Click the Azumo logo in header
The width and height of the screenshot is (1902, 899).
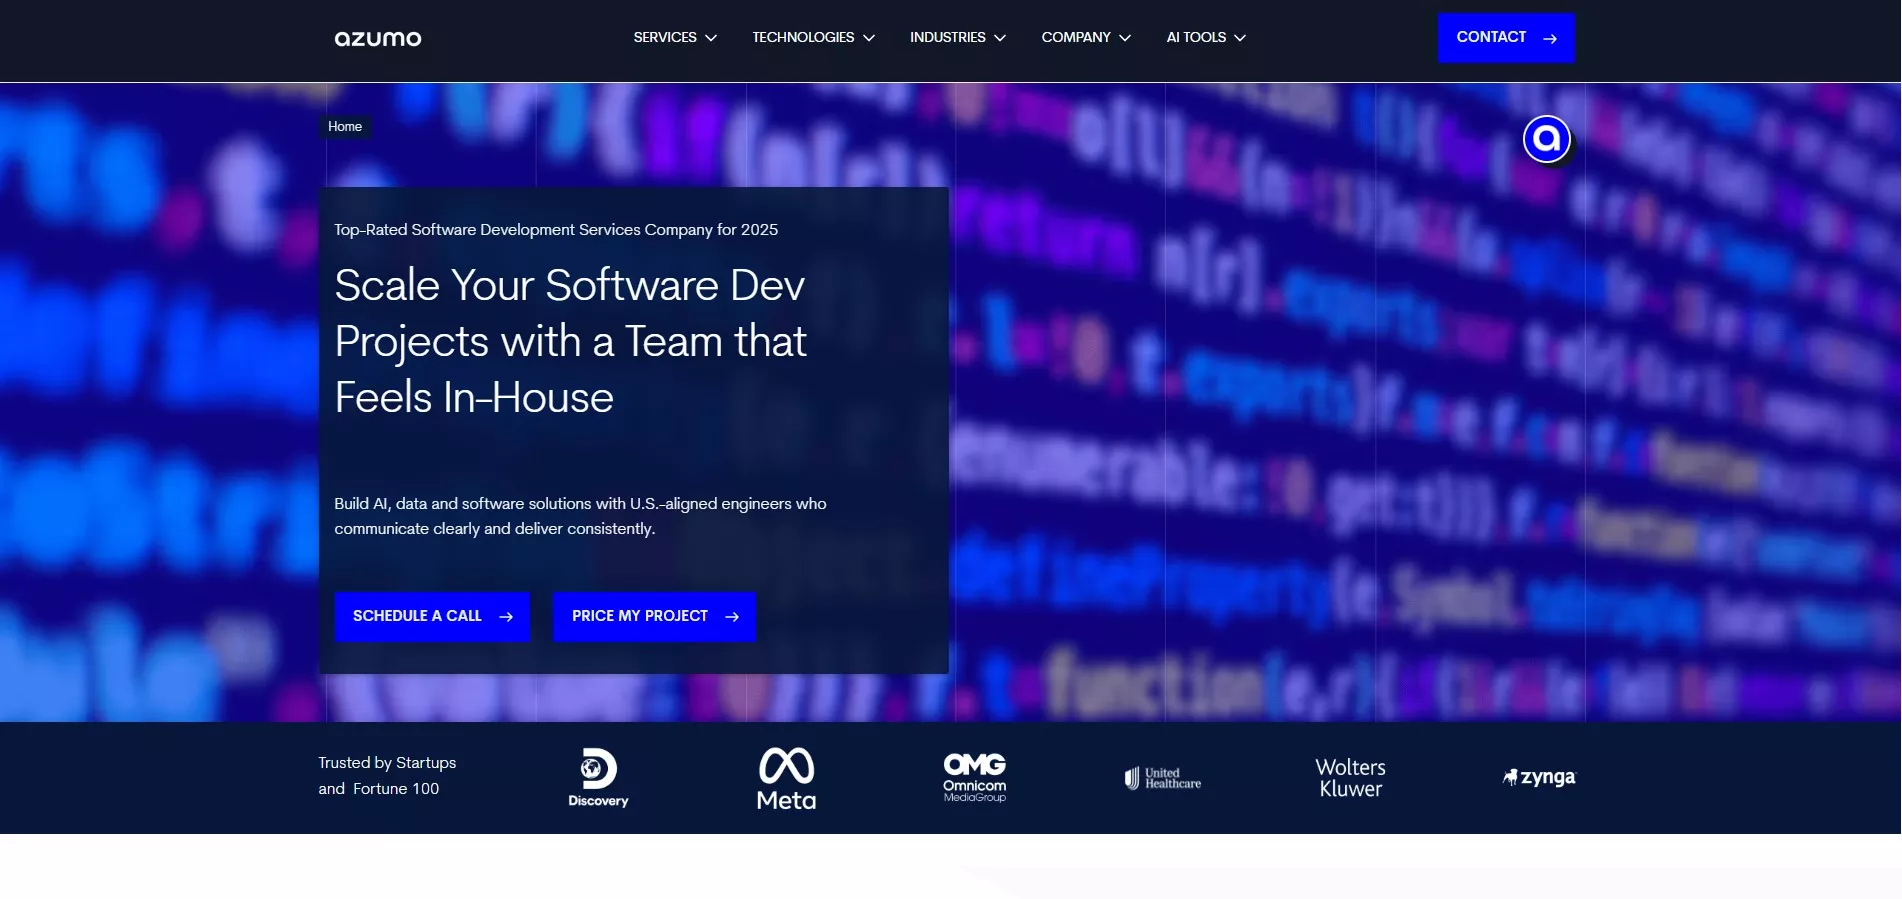pos(377,39)
